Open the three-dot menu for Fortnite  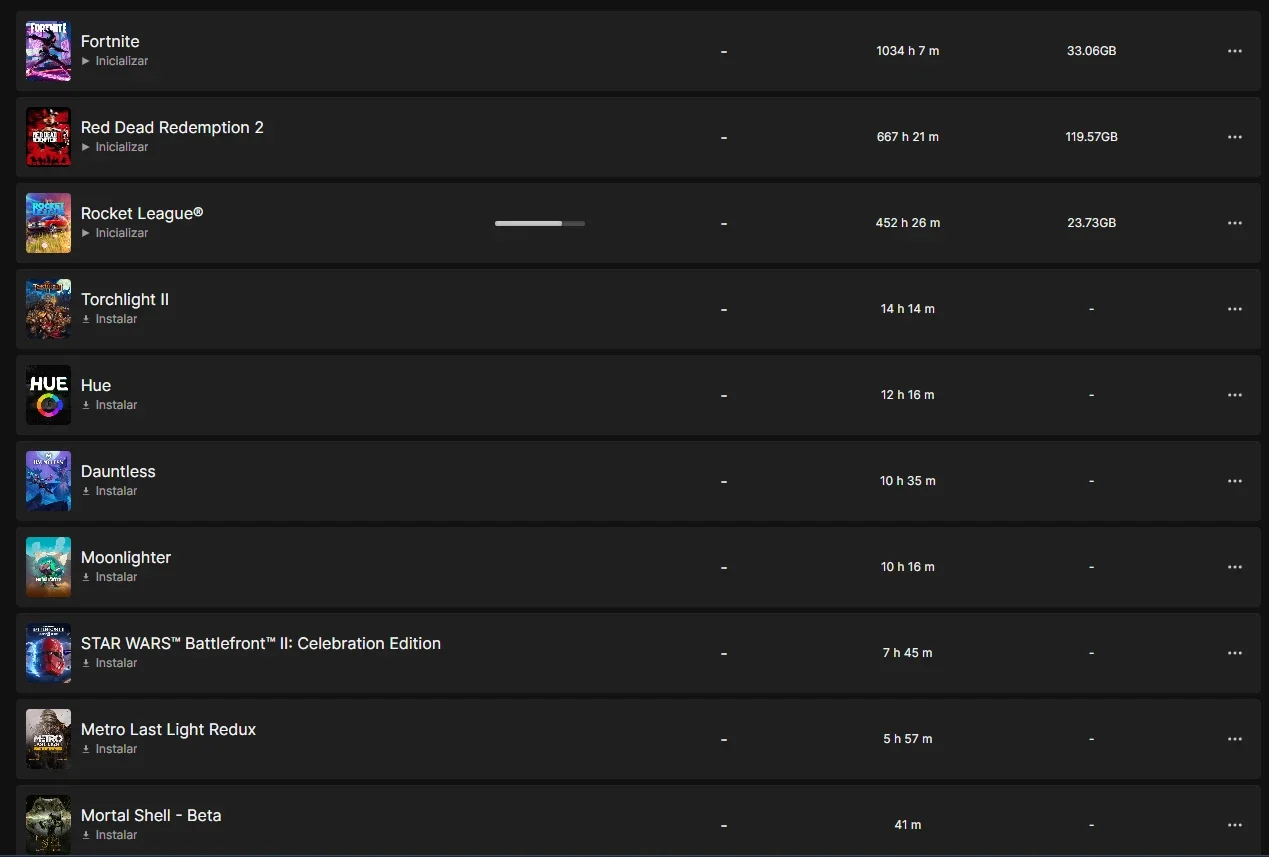pyautogui.click(x=1234, y=51)
